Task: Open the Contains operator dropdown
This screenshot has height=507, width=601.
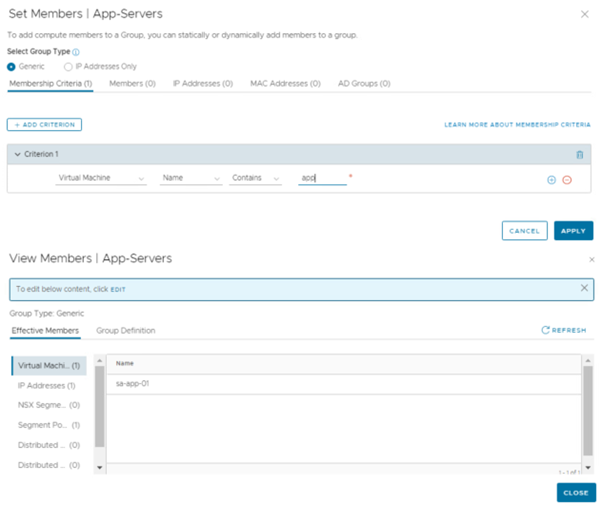Action: (256, 178)
